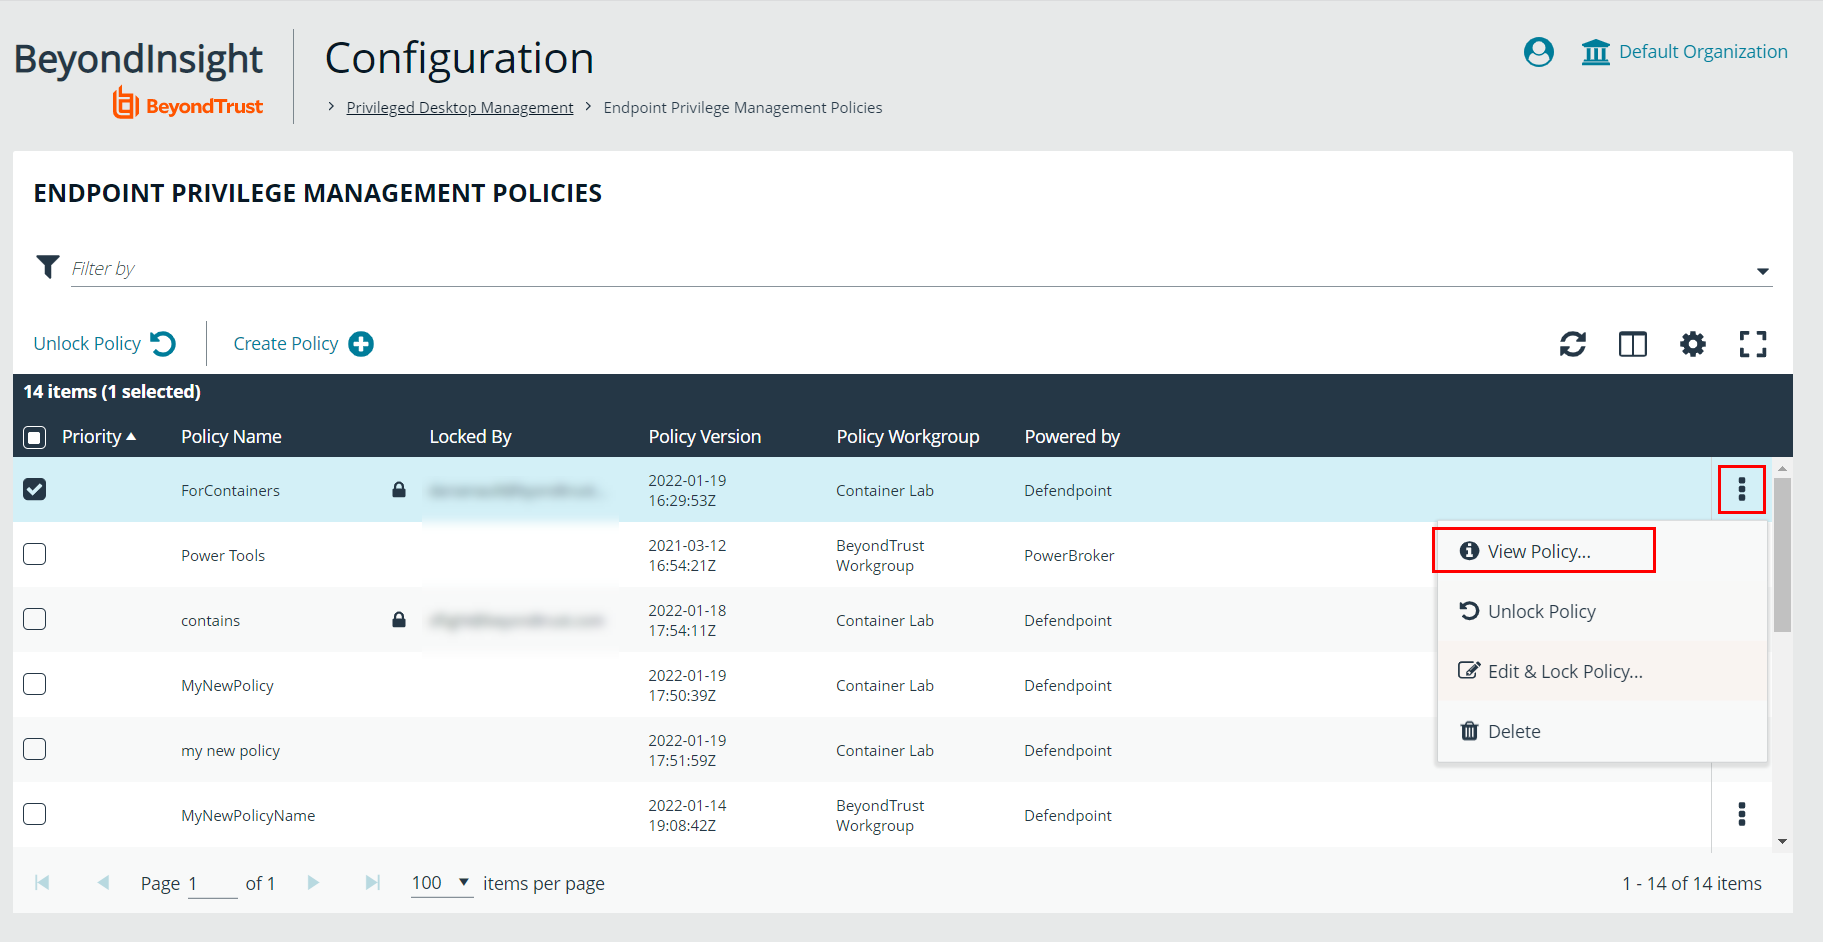
Task: Open the user account profile icon
Action: click(1538, 52)
